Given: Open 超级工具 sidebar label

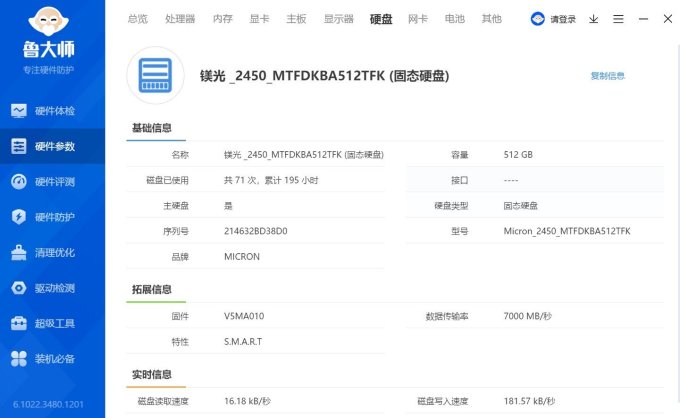Looking at the screenshot, I should point(55,323).
